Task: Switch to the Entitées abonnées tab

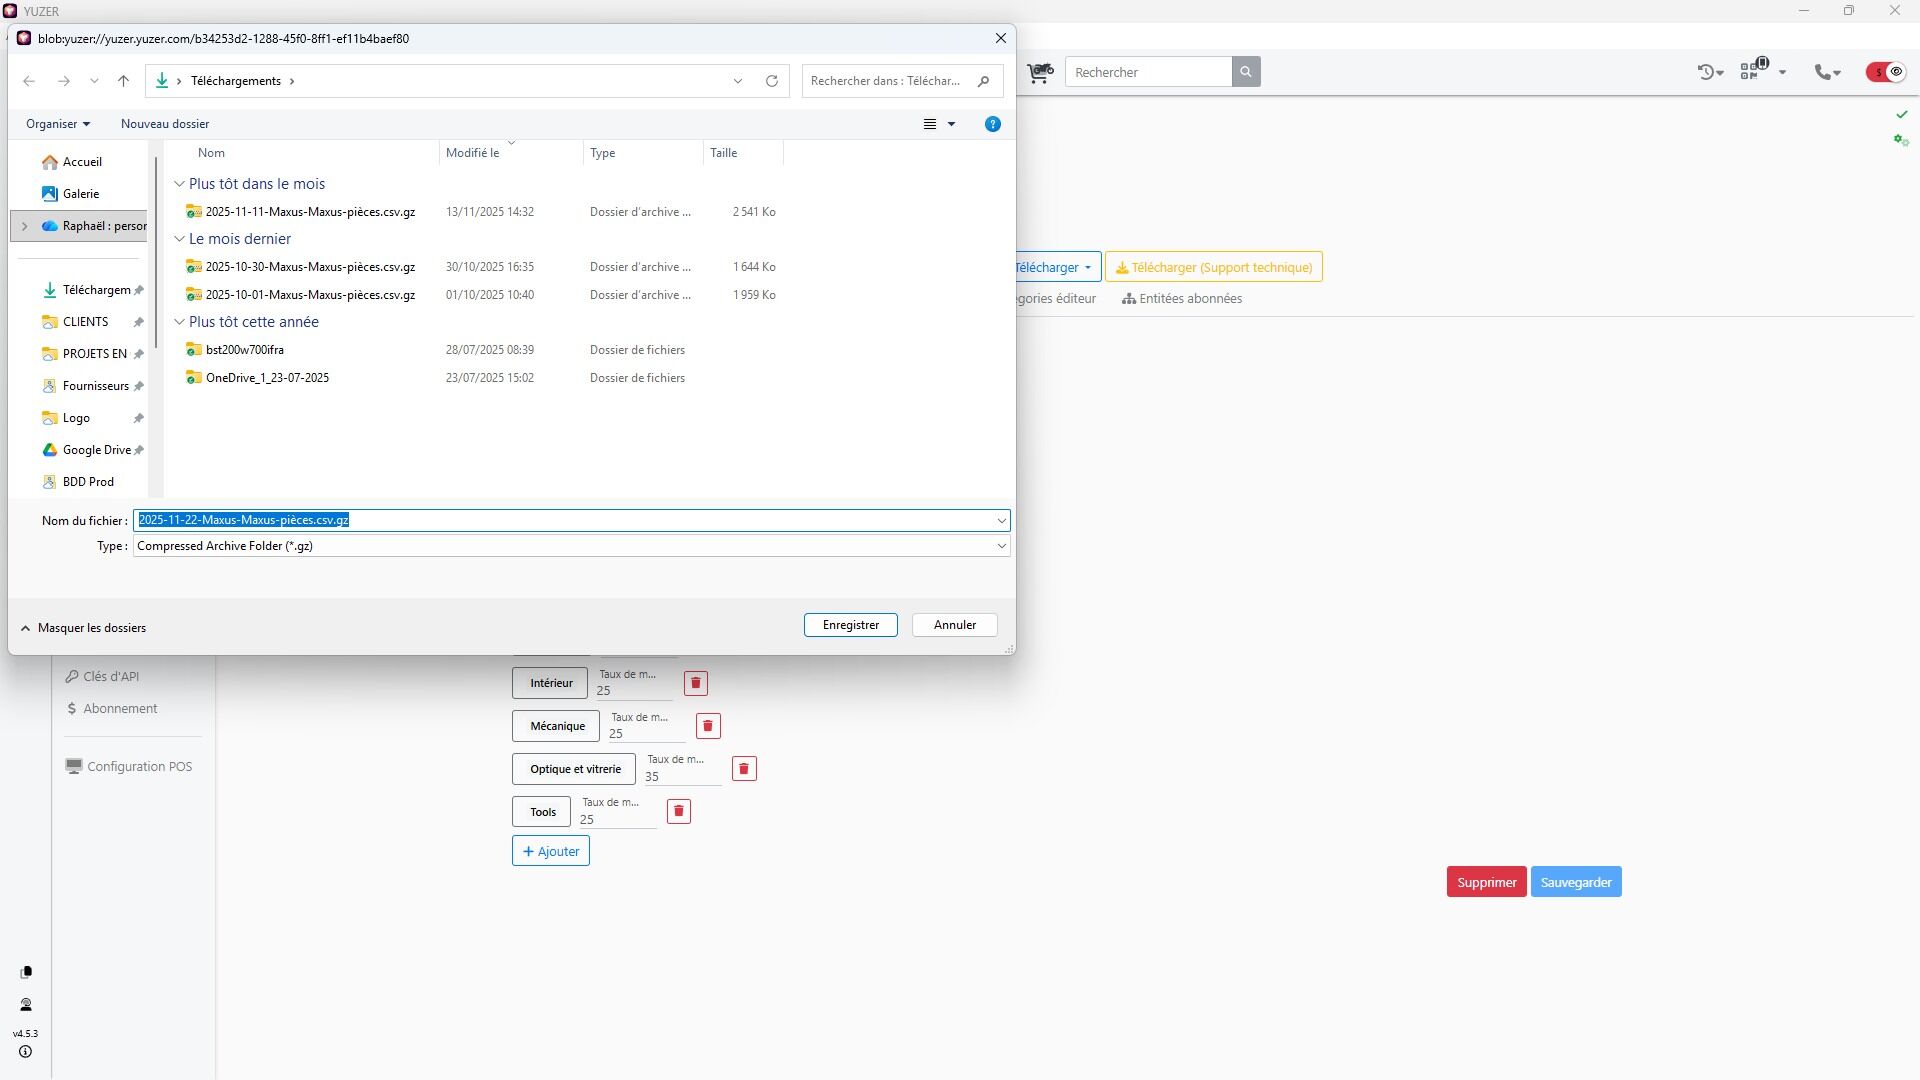Action: [1181, 299]
